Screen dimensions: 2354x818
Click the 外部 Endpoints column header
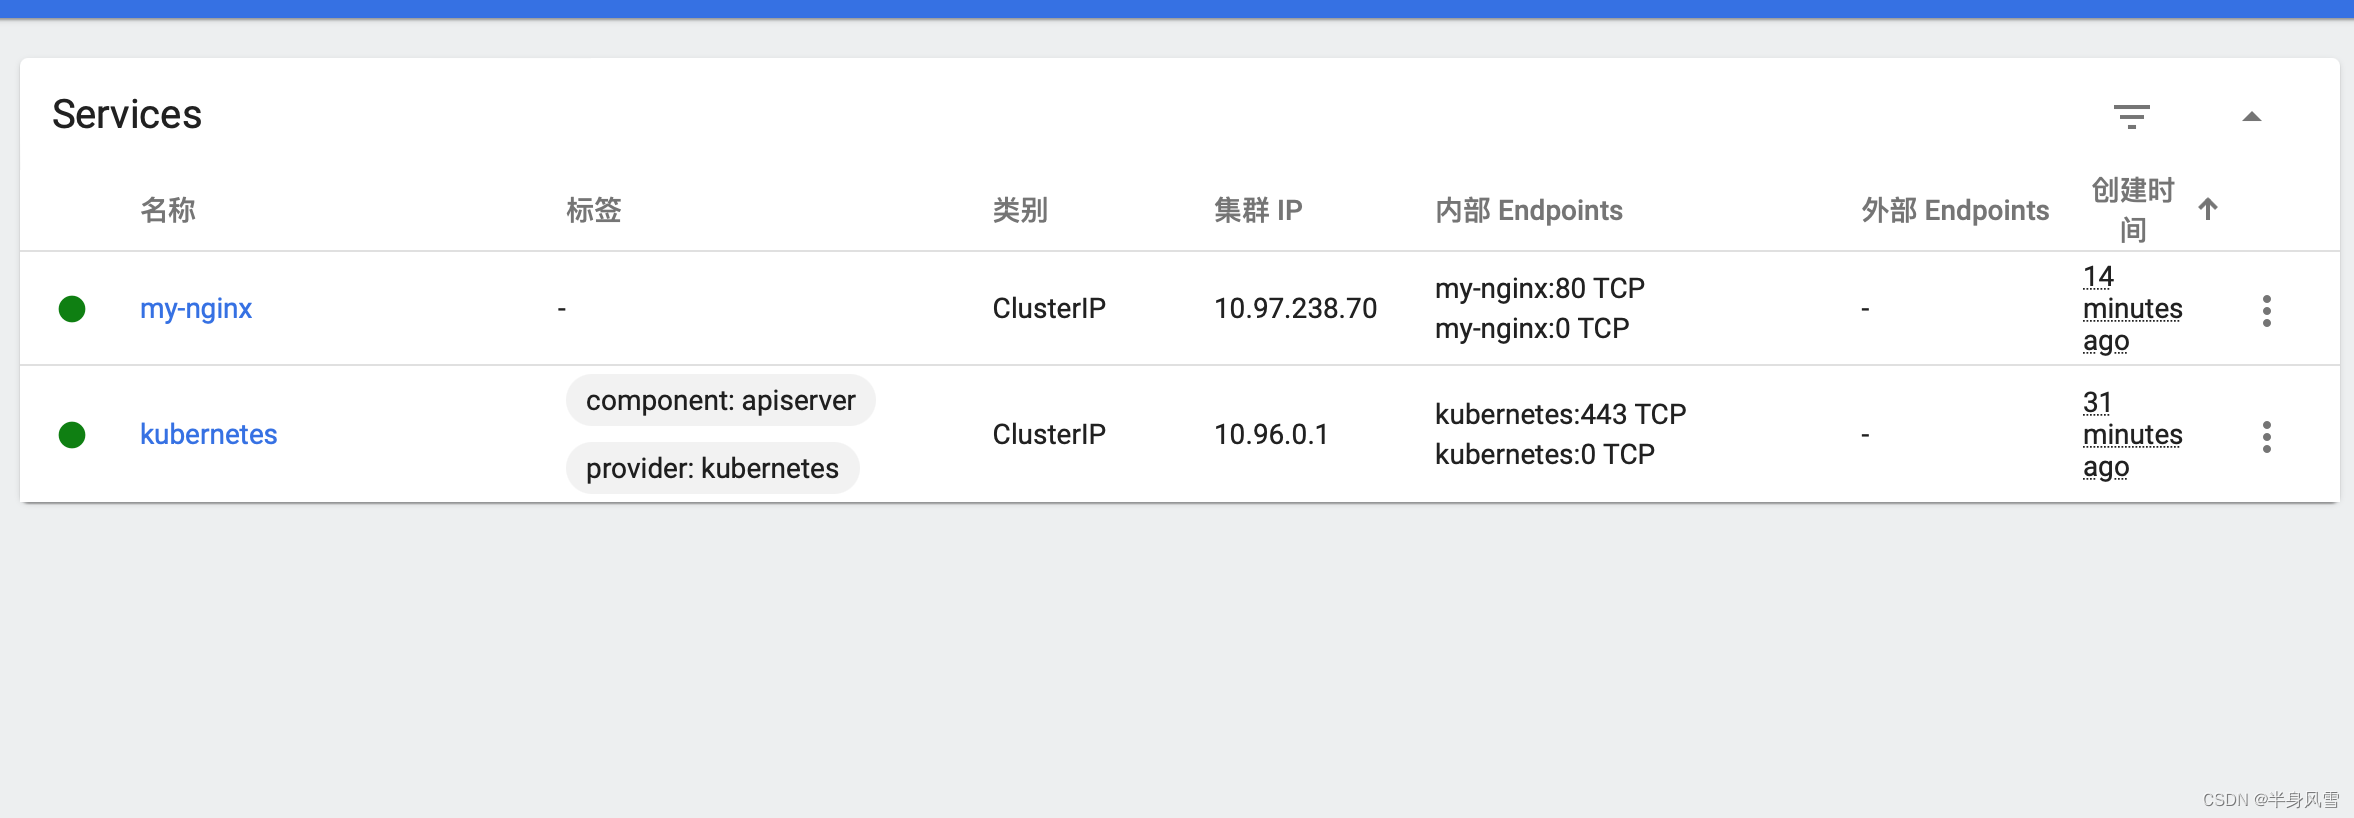(1955, 210)
